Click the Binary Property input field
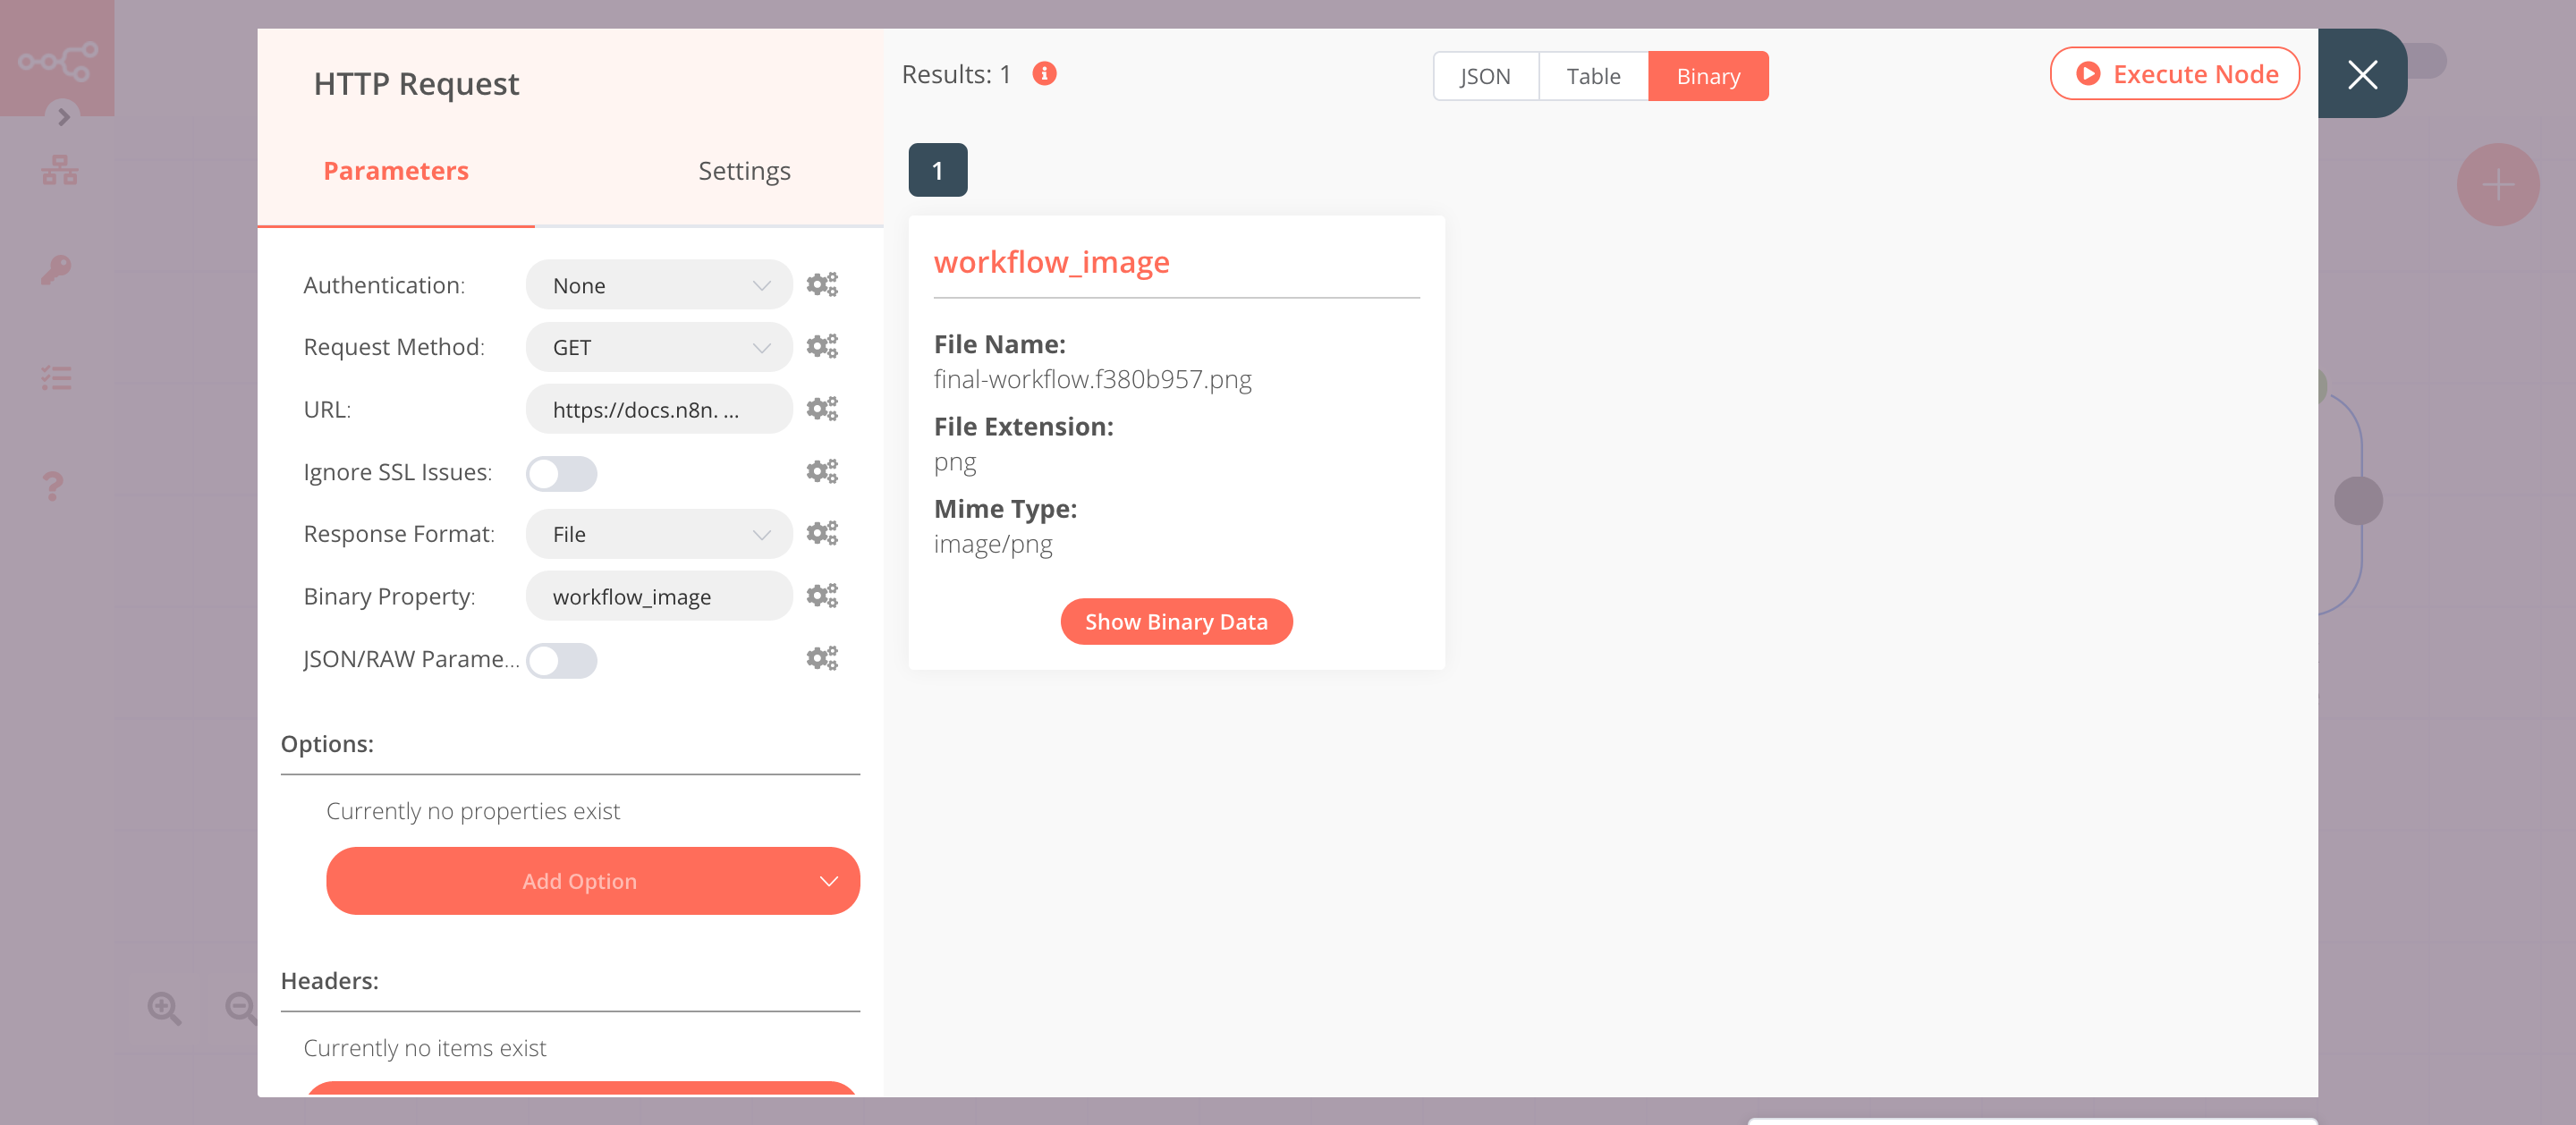 (x=658, y=595)
